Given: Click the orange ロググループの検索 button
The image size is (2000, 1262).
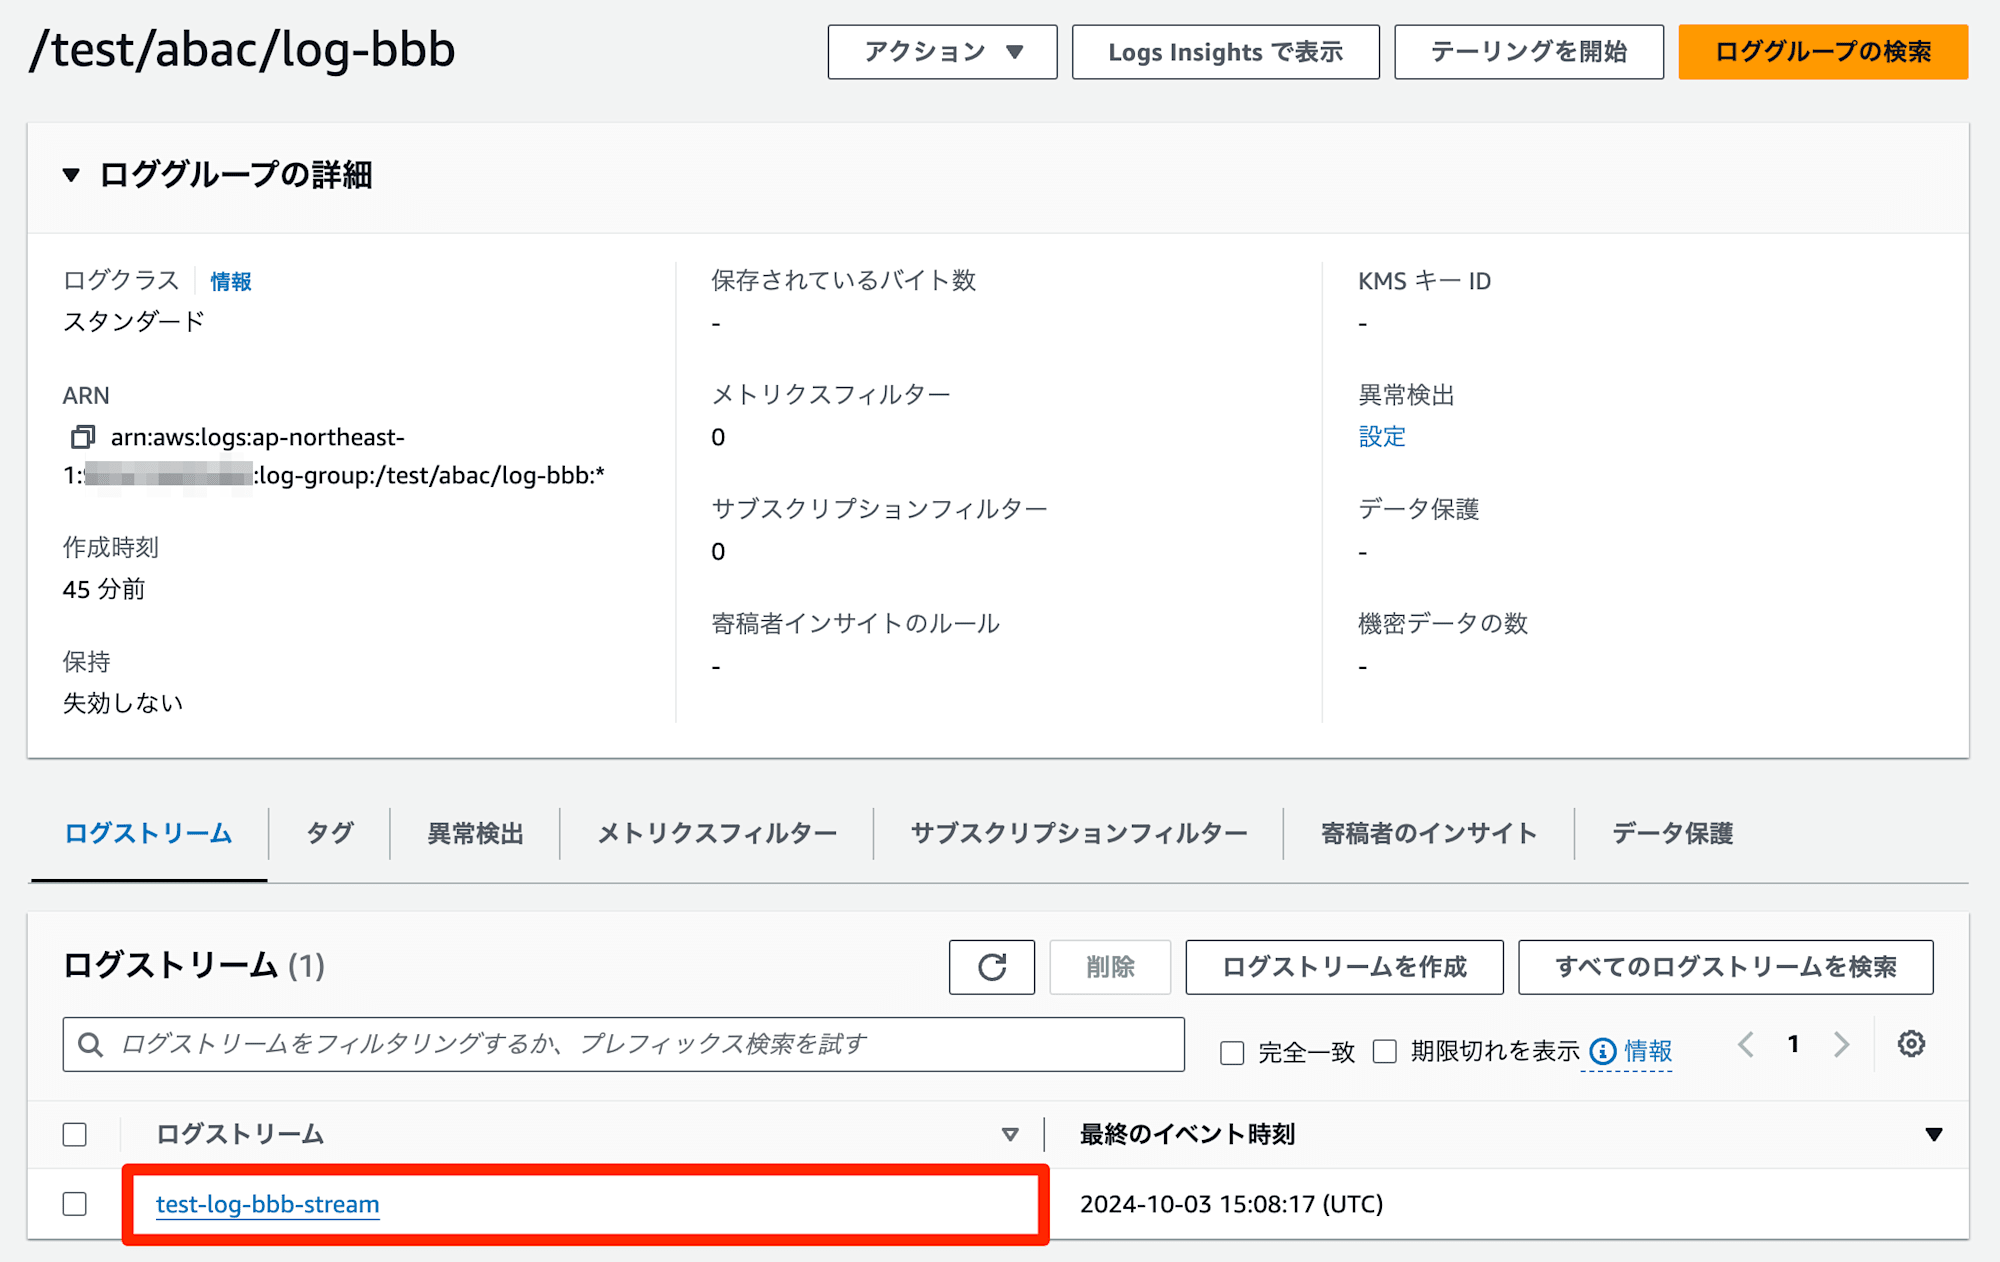Looking at the screenshot, I should [x=1823, y=52].
